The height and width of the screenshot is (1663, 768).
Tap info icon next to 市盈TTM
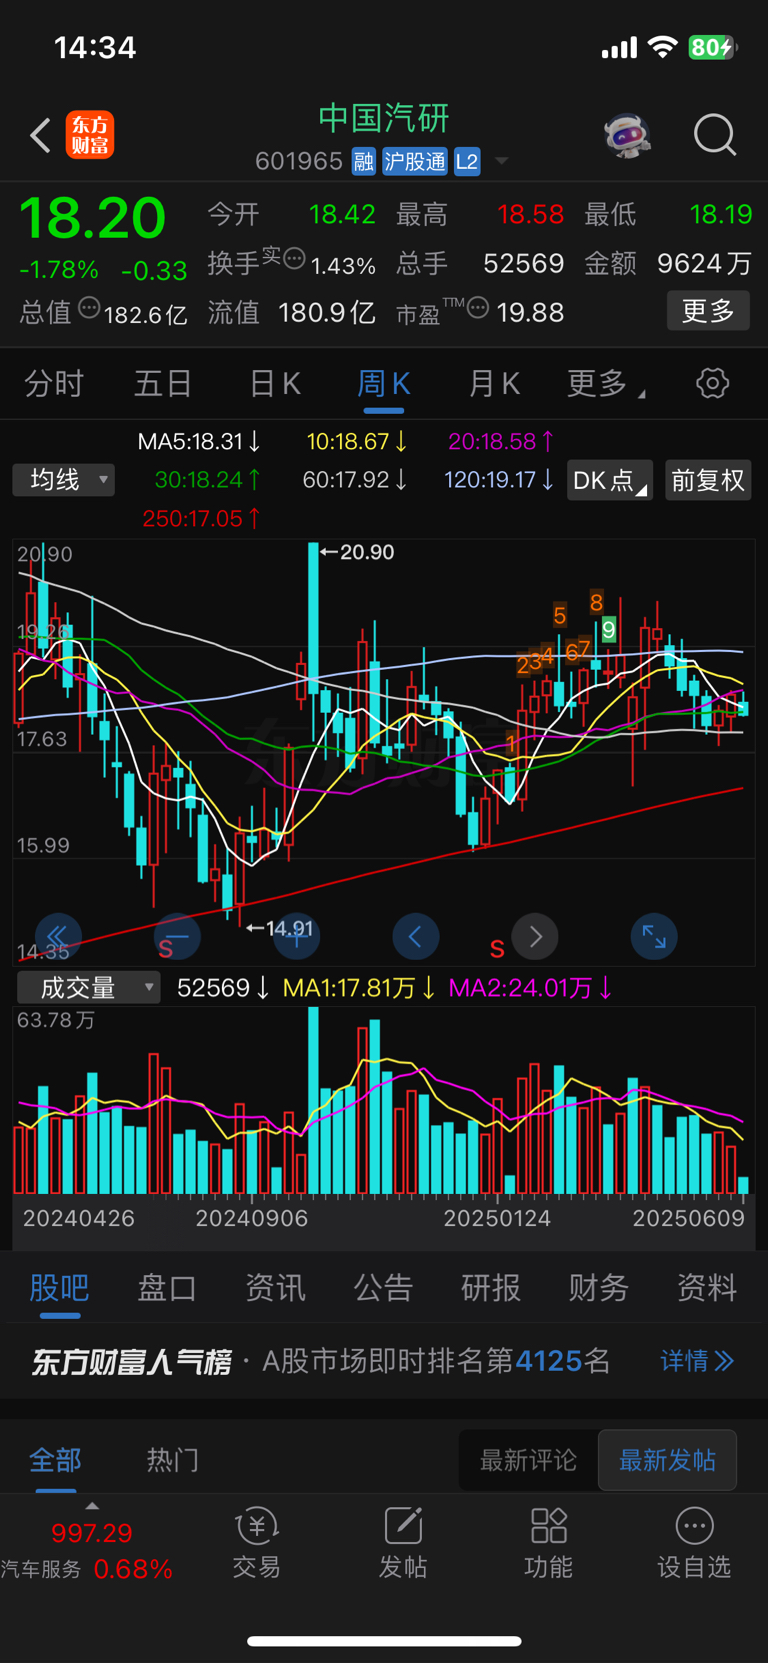pyautogui.click(x=478, y=308)
